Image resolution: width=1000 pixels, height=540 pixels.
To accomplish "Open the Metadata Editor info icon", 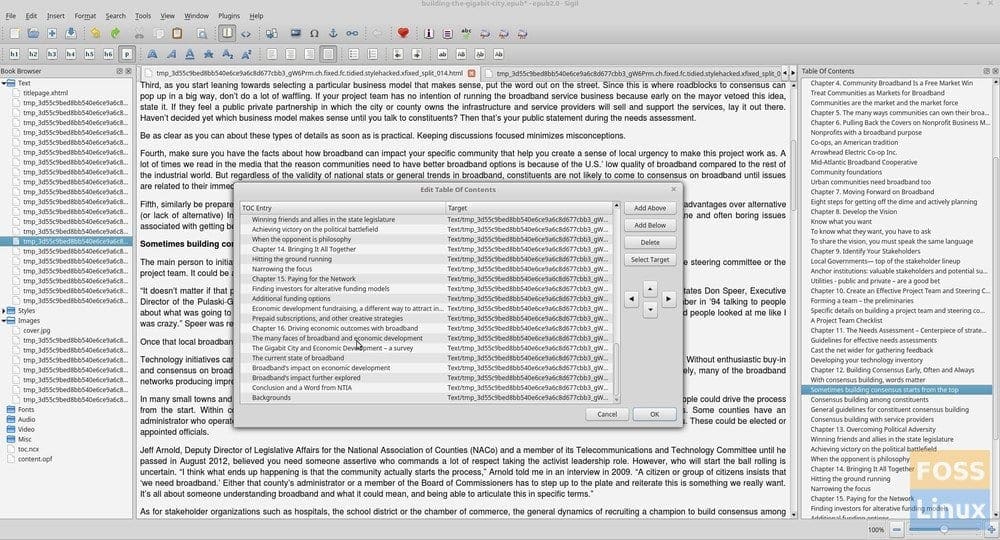I will (429, 33).
